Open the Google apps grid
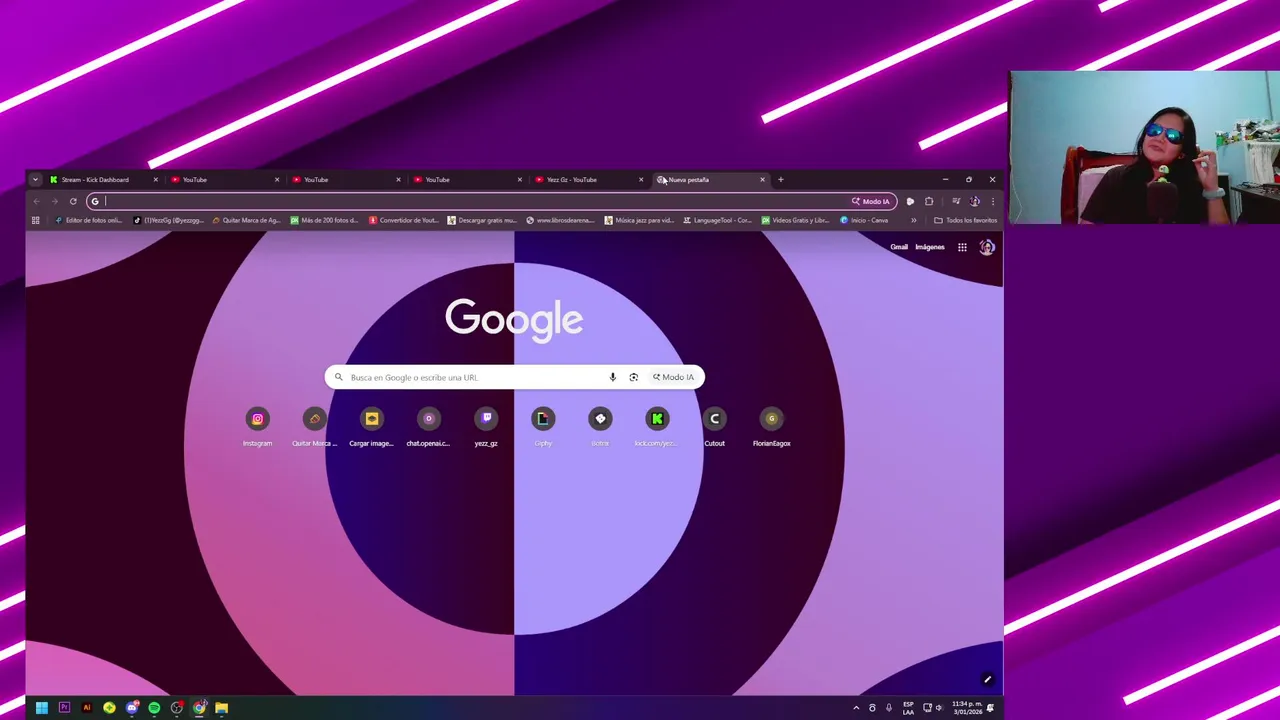This screenshot has width=1280, height=720. [x=962, y=247]
